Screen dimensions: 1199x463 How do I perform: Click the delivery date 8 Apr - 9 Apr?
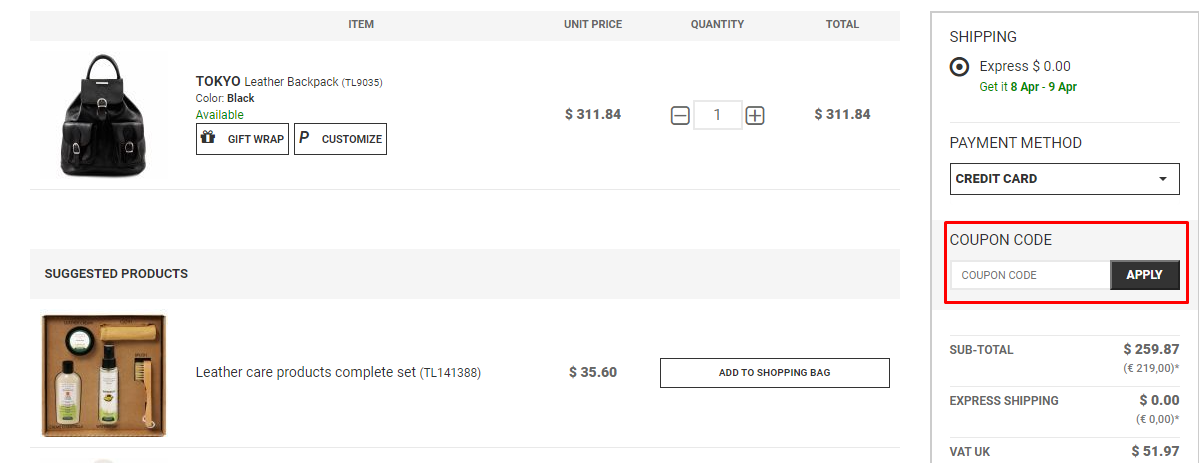point(1044,87)
